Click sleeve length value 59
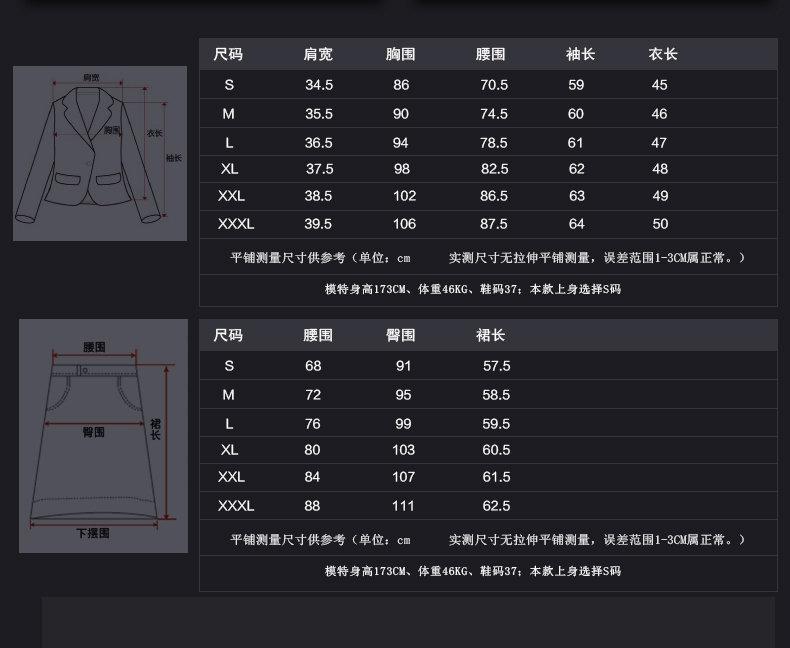 (x=576, y=85)
